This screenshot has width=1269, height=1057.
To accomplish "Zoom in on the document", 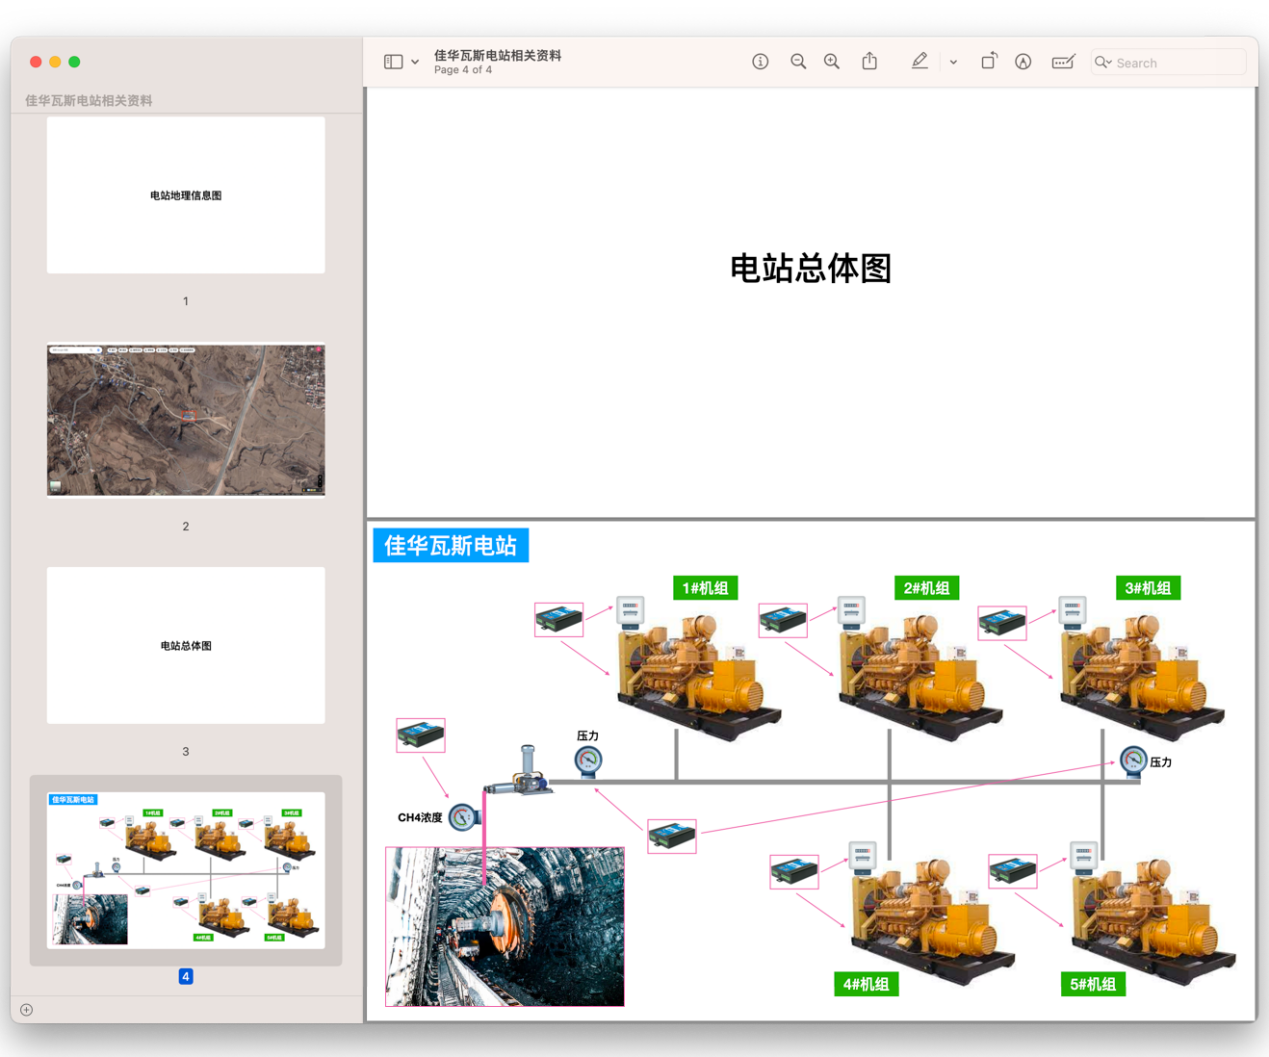I will point(832,62).
